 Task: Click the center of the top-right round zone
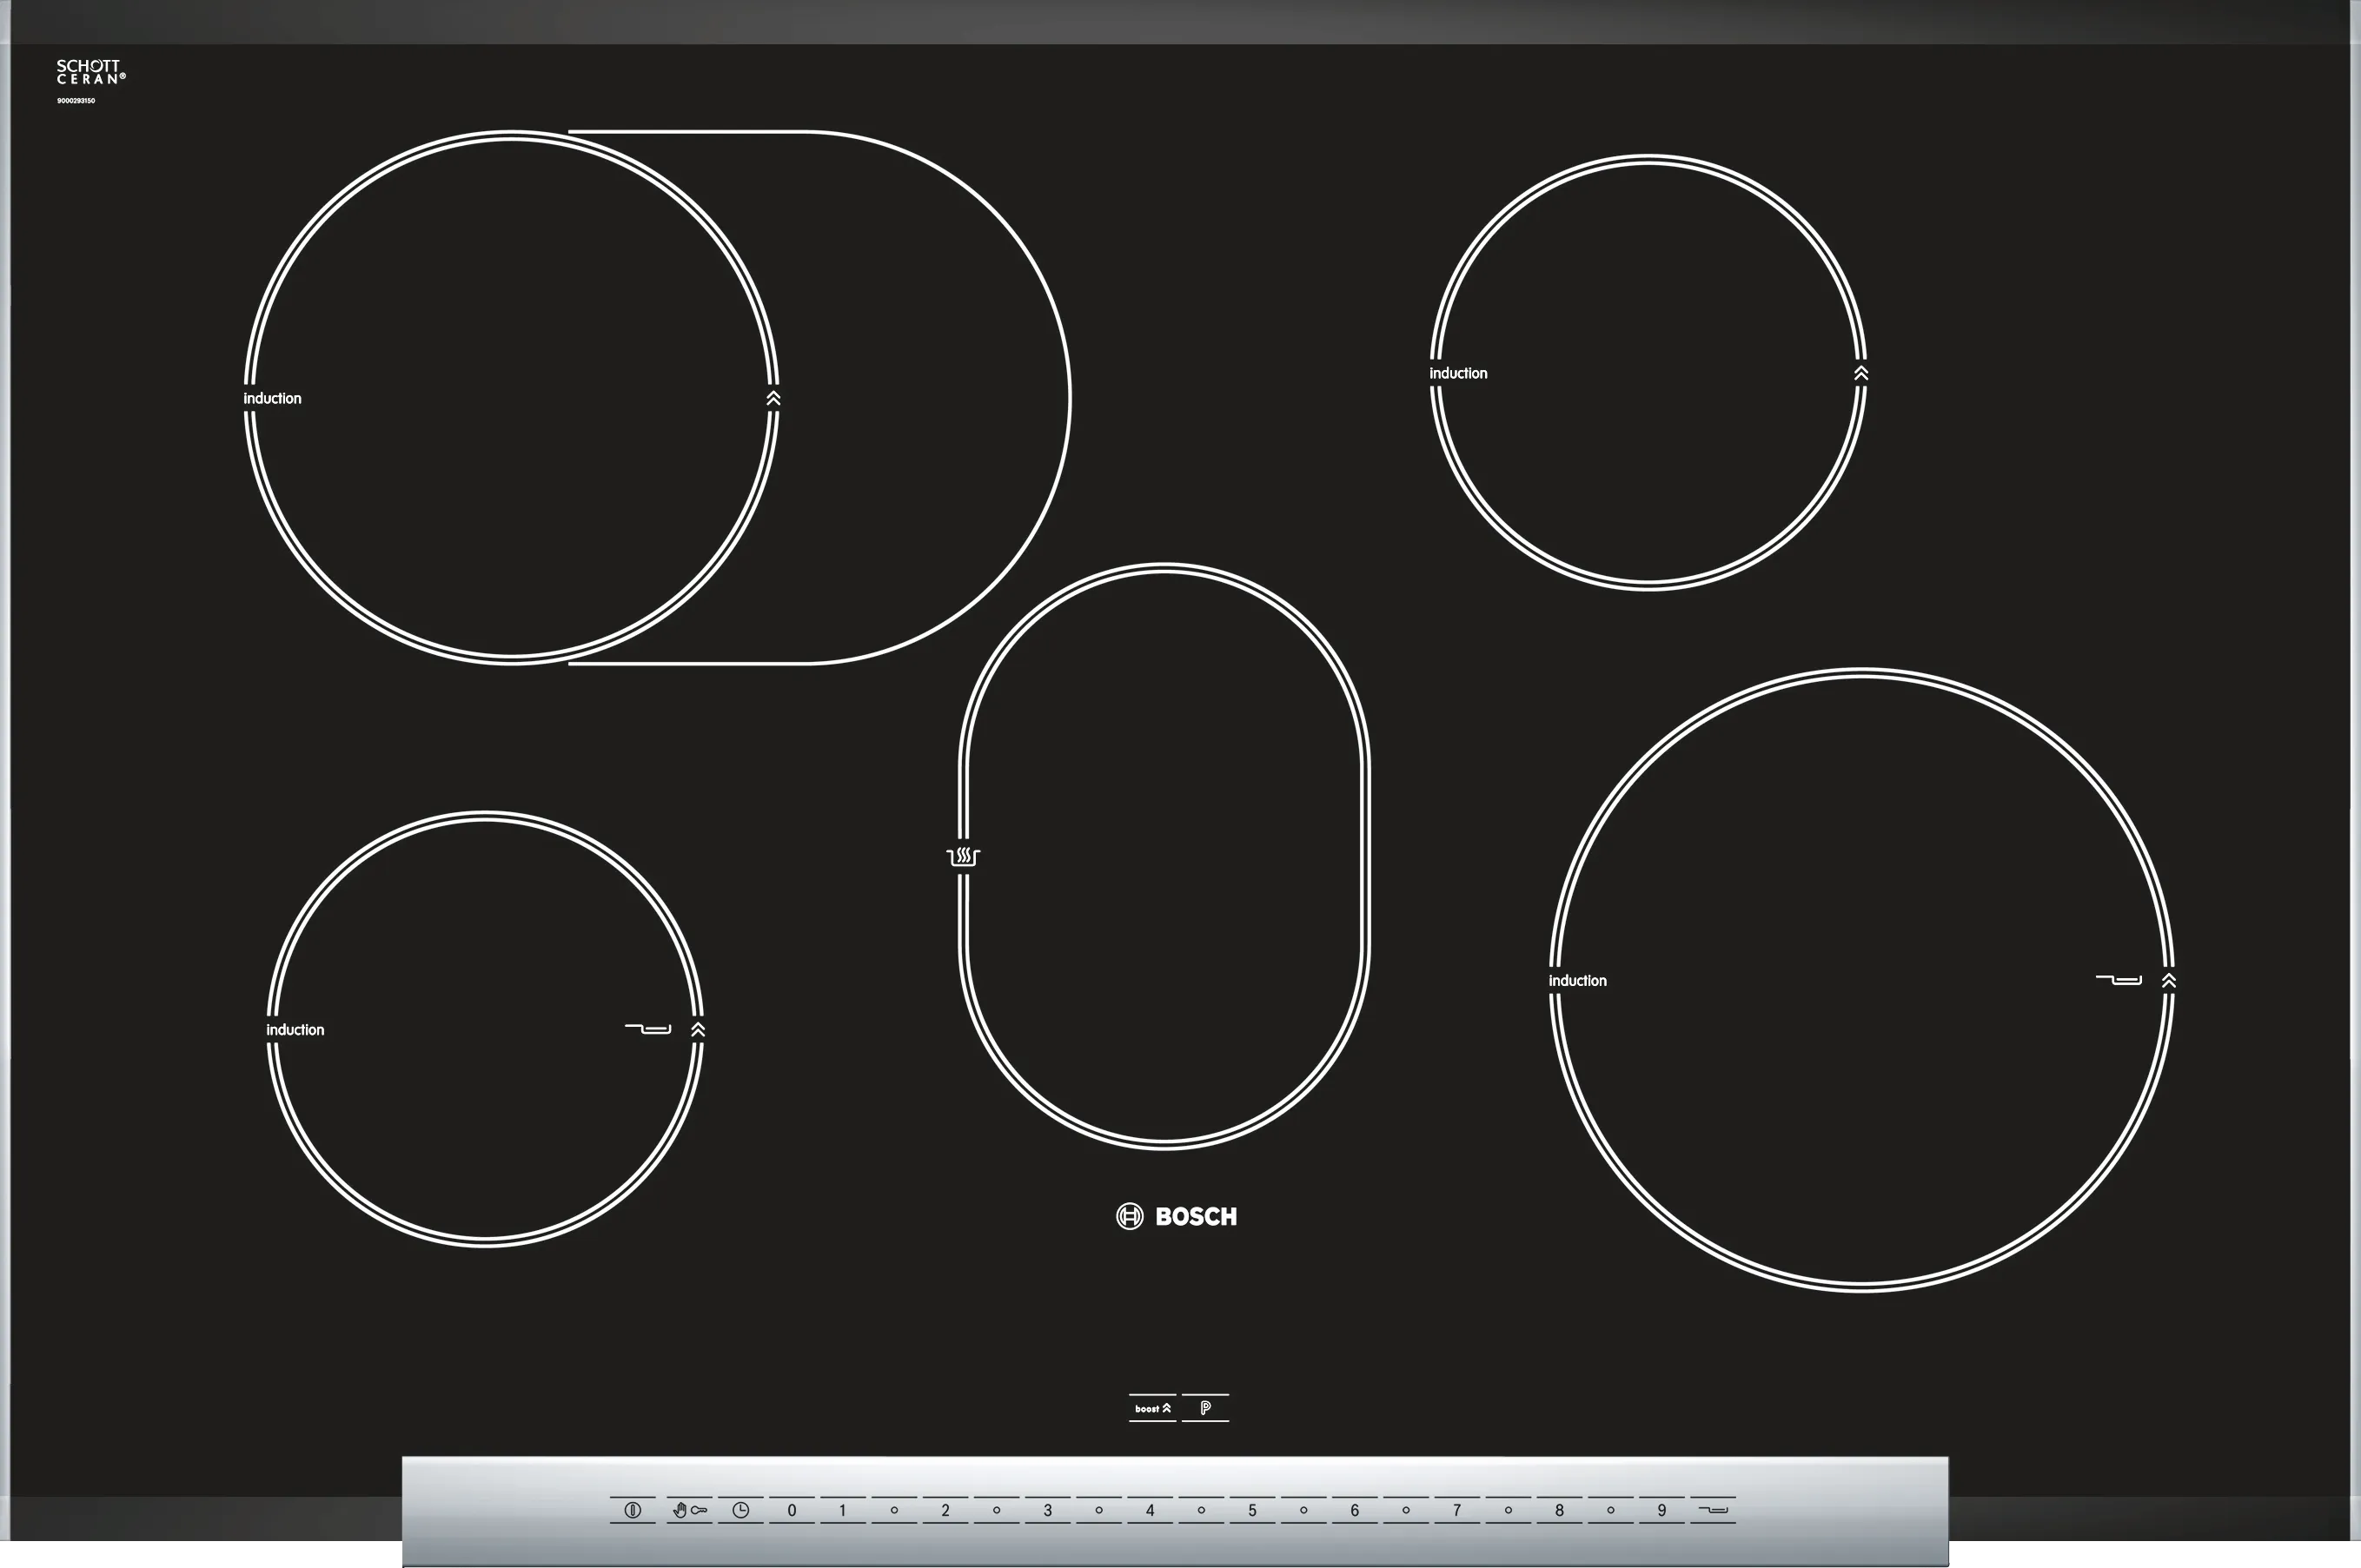1648,373
